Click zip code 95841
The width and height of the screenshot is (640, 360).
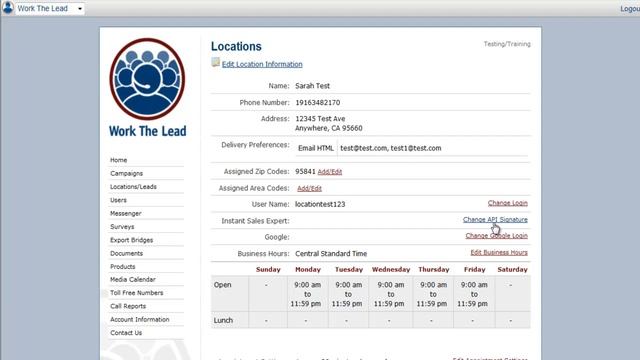coord(305,171)
